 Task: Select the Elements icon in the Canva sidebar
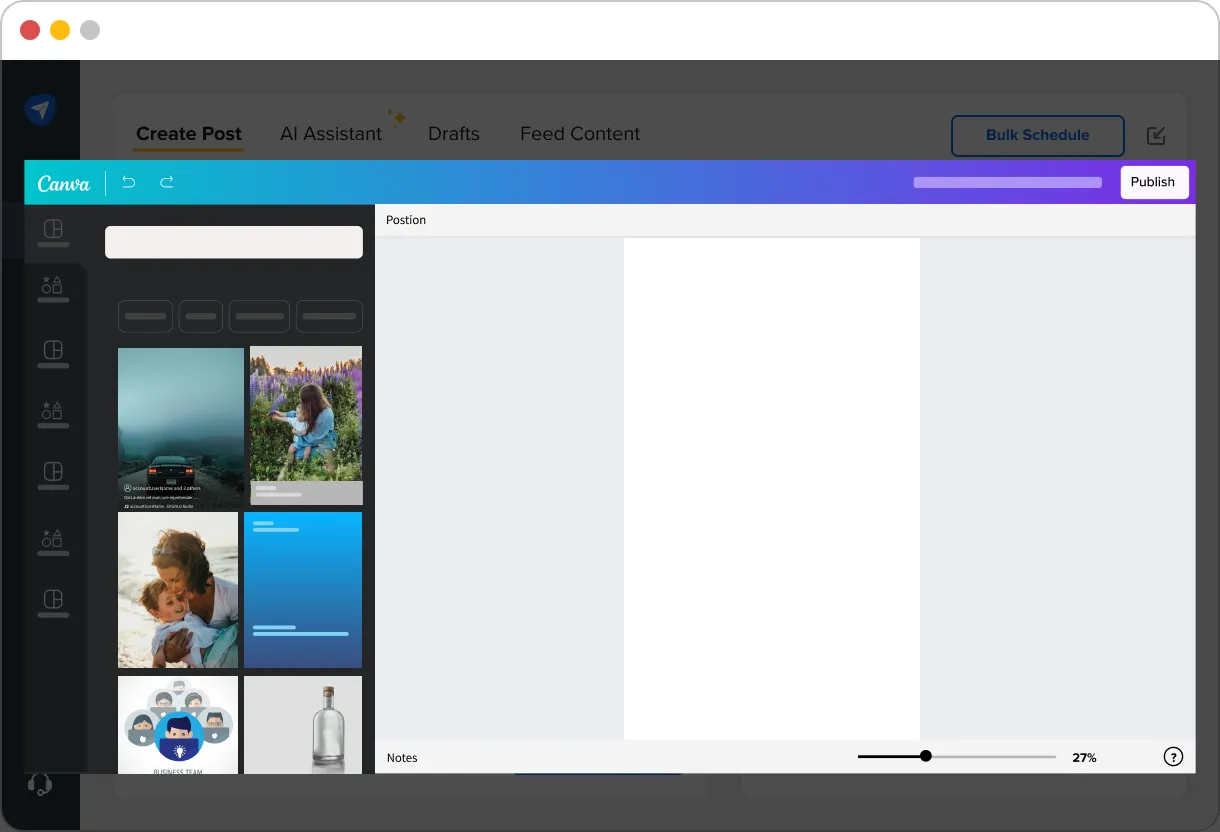tap(53, 288)
